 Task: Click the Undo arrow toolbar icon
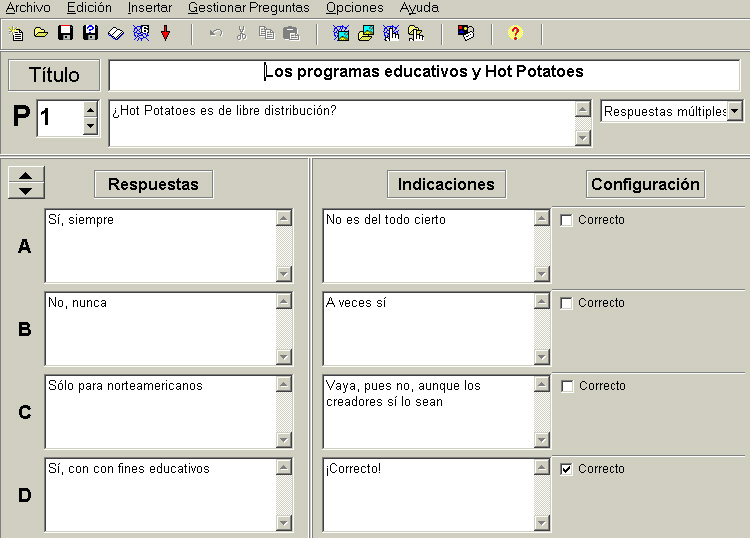(x=216, y=33)
